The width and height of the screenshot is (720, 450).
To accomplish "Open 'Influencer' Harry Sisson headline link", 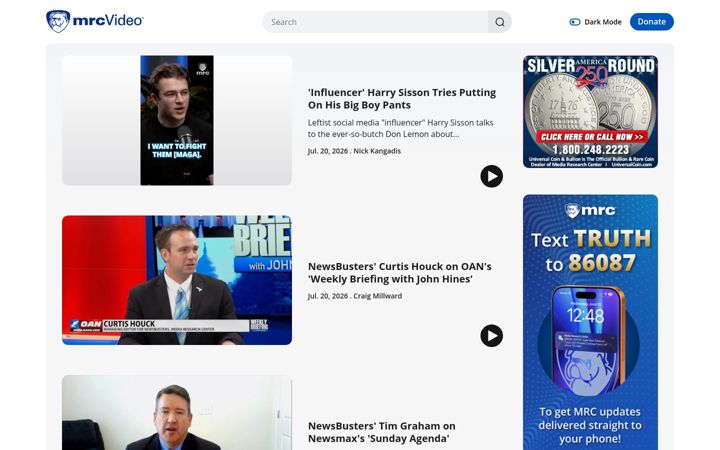I will 402,99.
